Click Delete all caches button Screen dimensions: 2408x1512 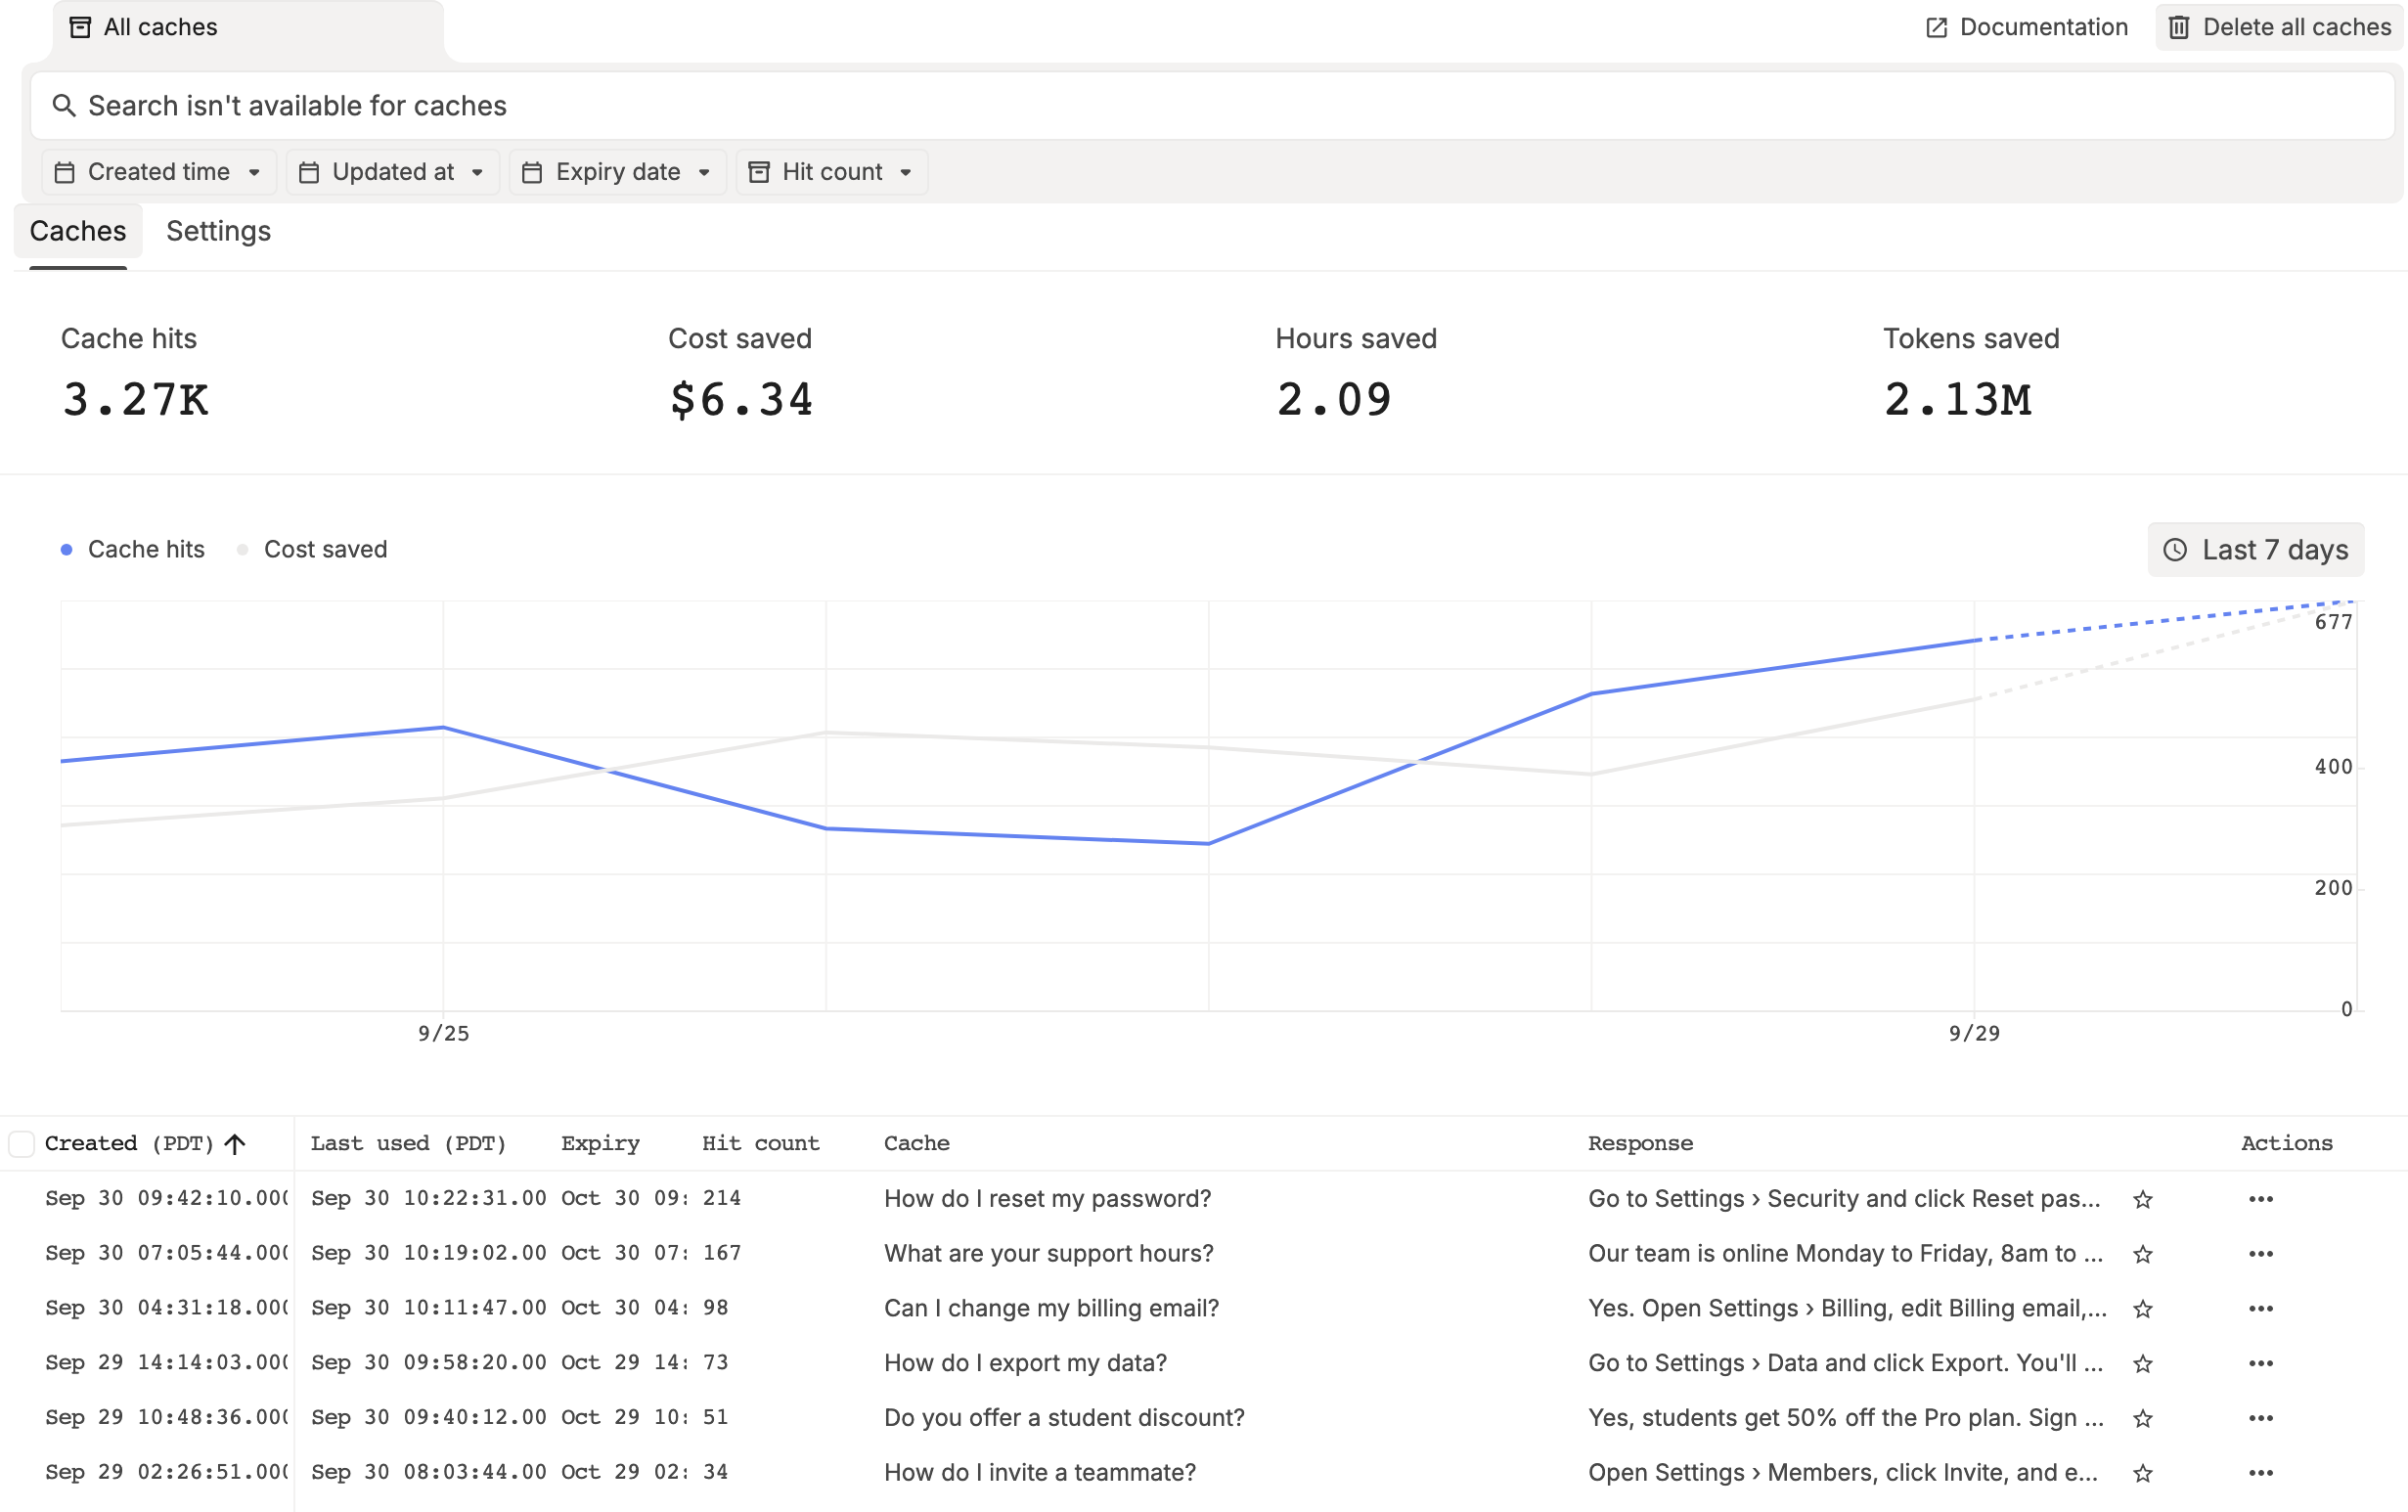coord(2279,27)
